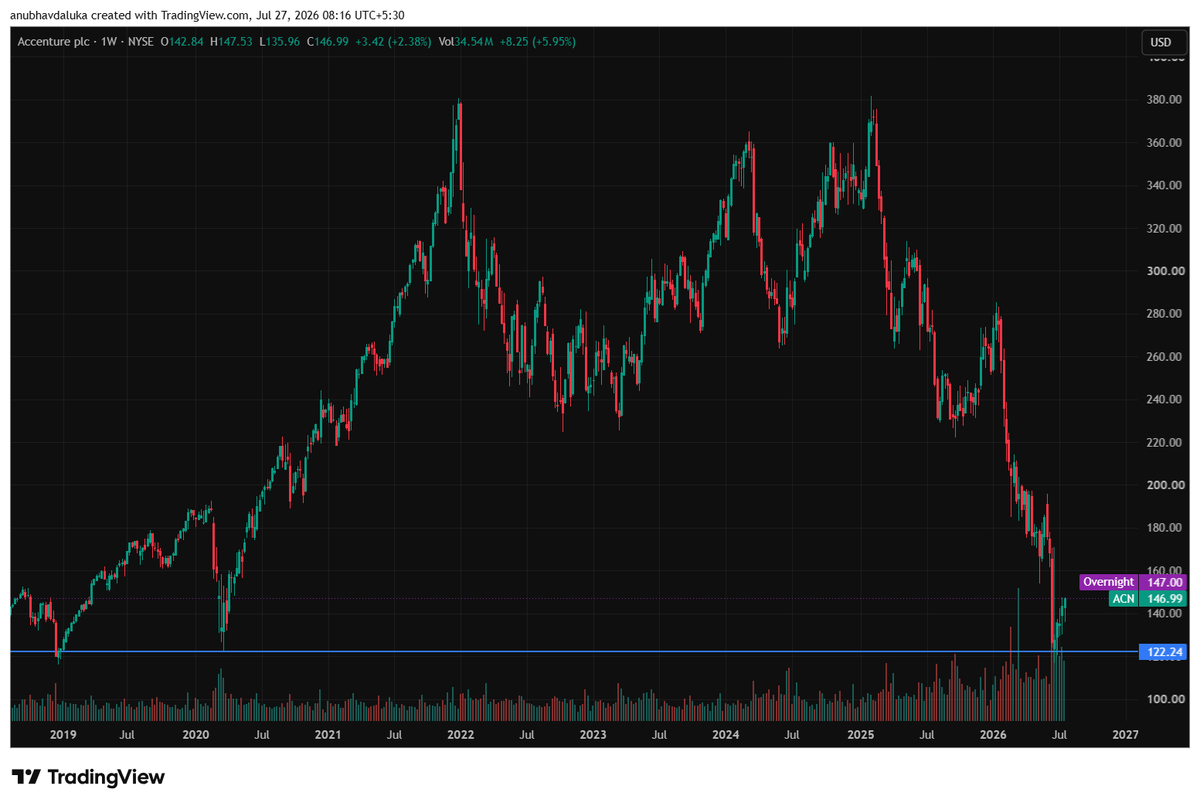Click the volume change +8.25 (+5.95%)

click(x=537, y=42)
